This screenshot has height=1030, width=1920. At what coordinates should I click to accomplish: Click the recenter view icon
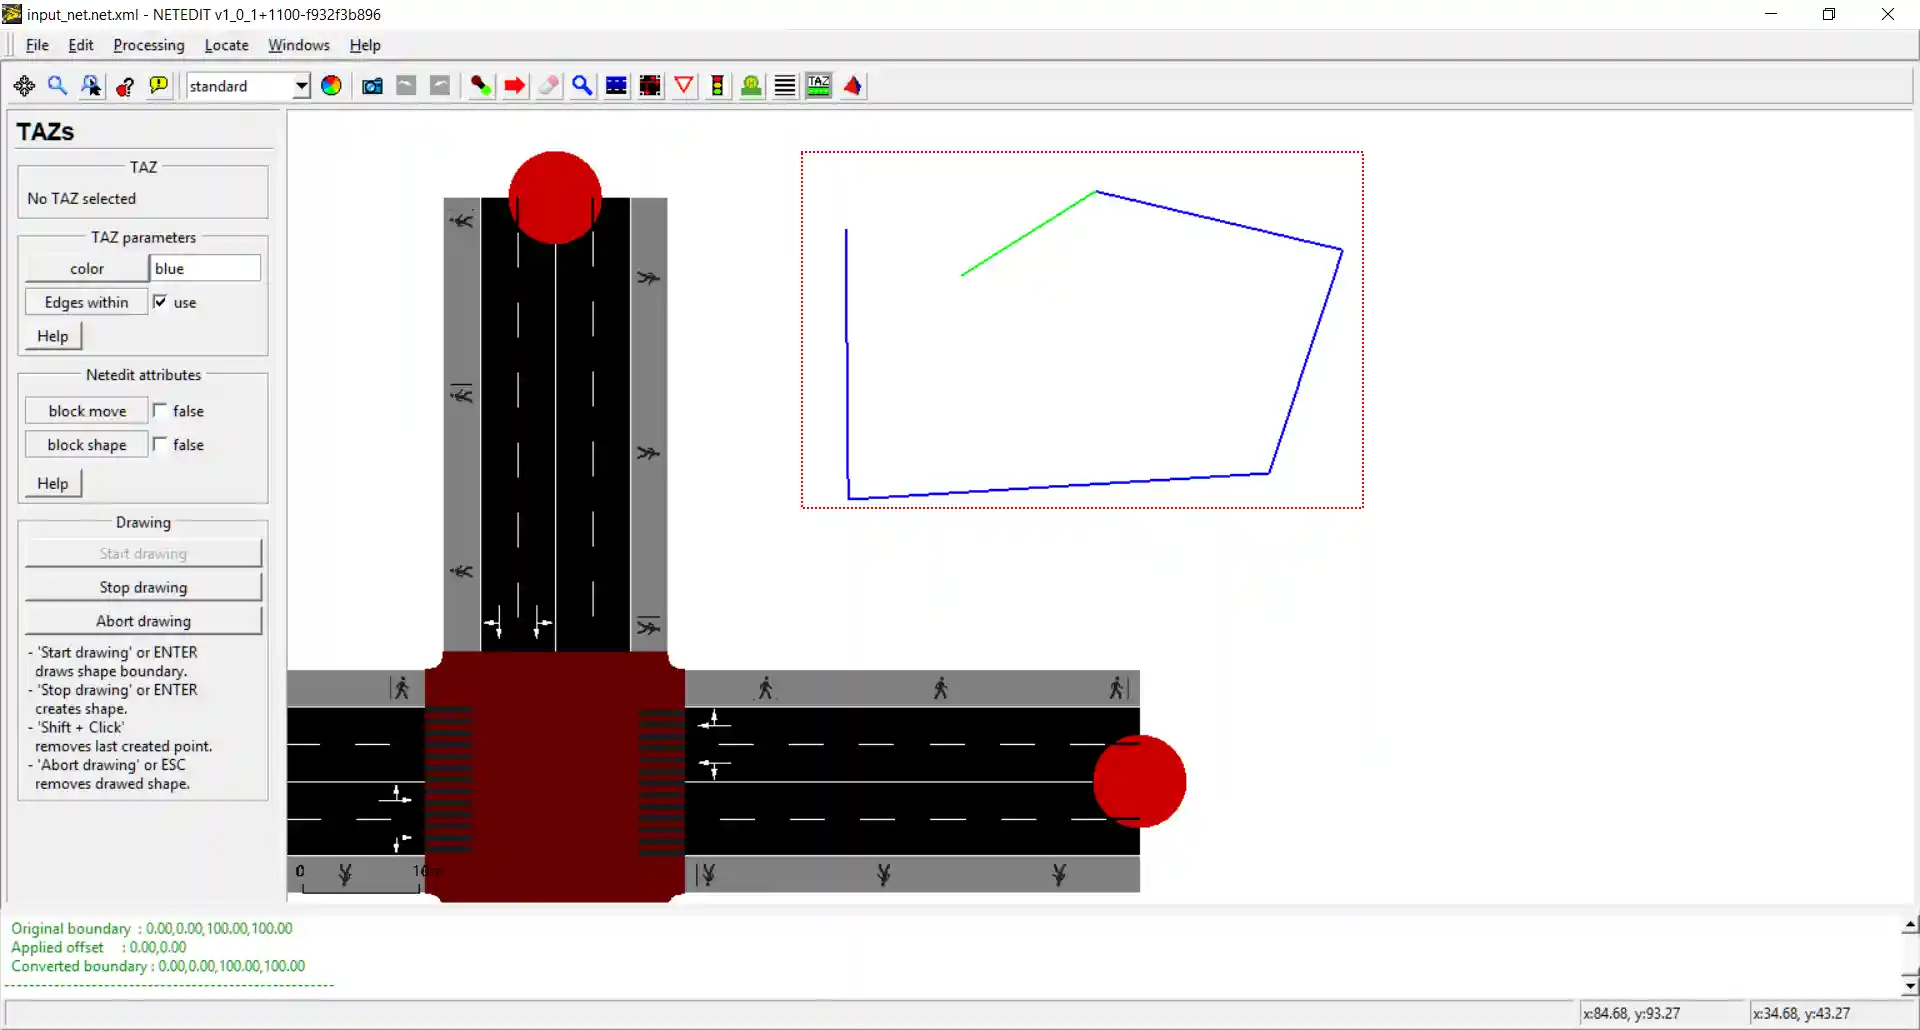24,86
